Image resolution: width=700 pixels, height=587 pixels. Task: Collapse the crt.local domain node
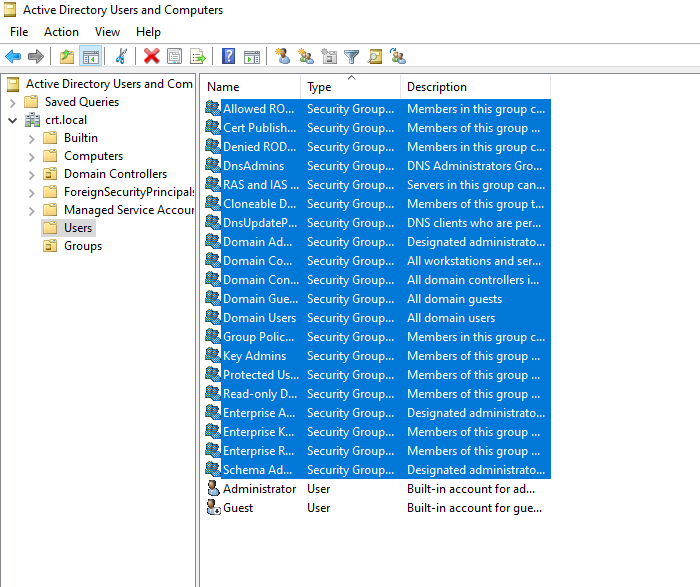coord(12,120)
